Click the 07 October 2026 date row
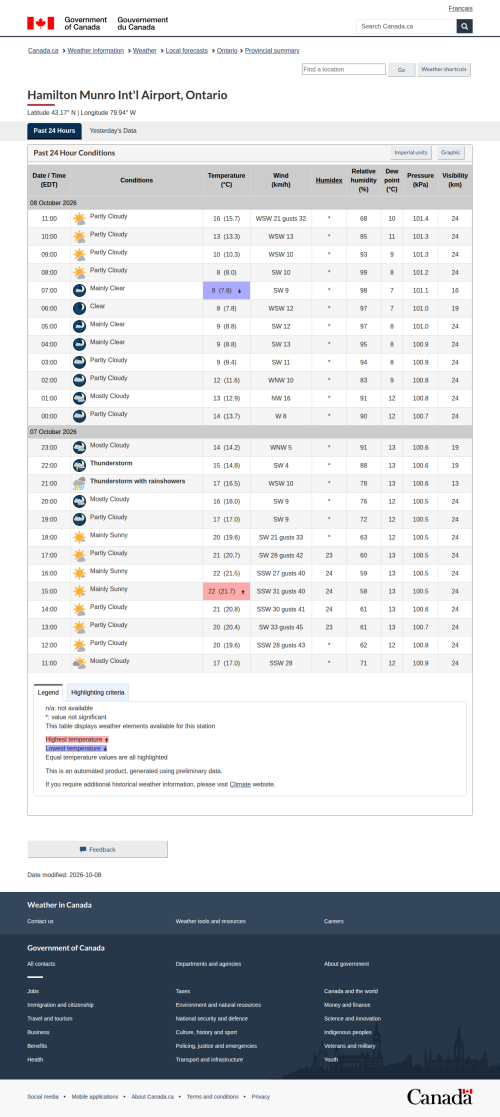The height and width of the screenshot is (1117, 500). click(250, 432)
